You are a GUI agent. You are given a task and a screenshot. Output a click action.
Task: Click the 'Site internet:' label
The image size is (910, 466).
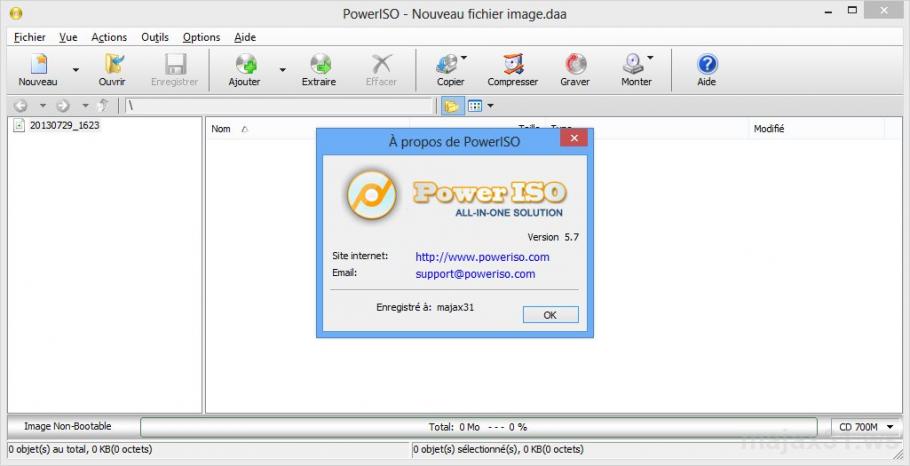(360, 256)
